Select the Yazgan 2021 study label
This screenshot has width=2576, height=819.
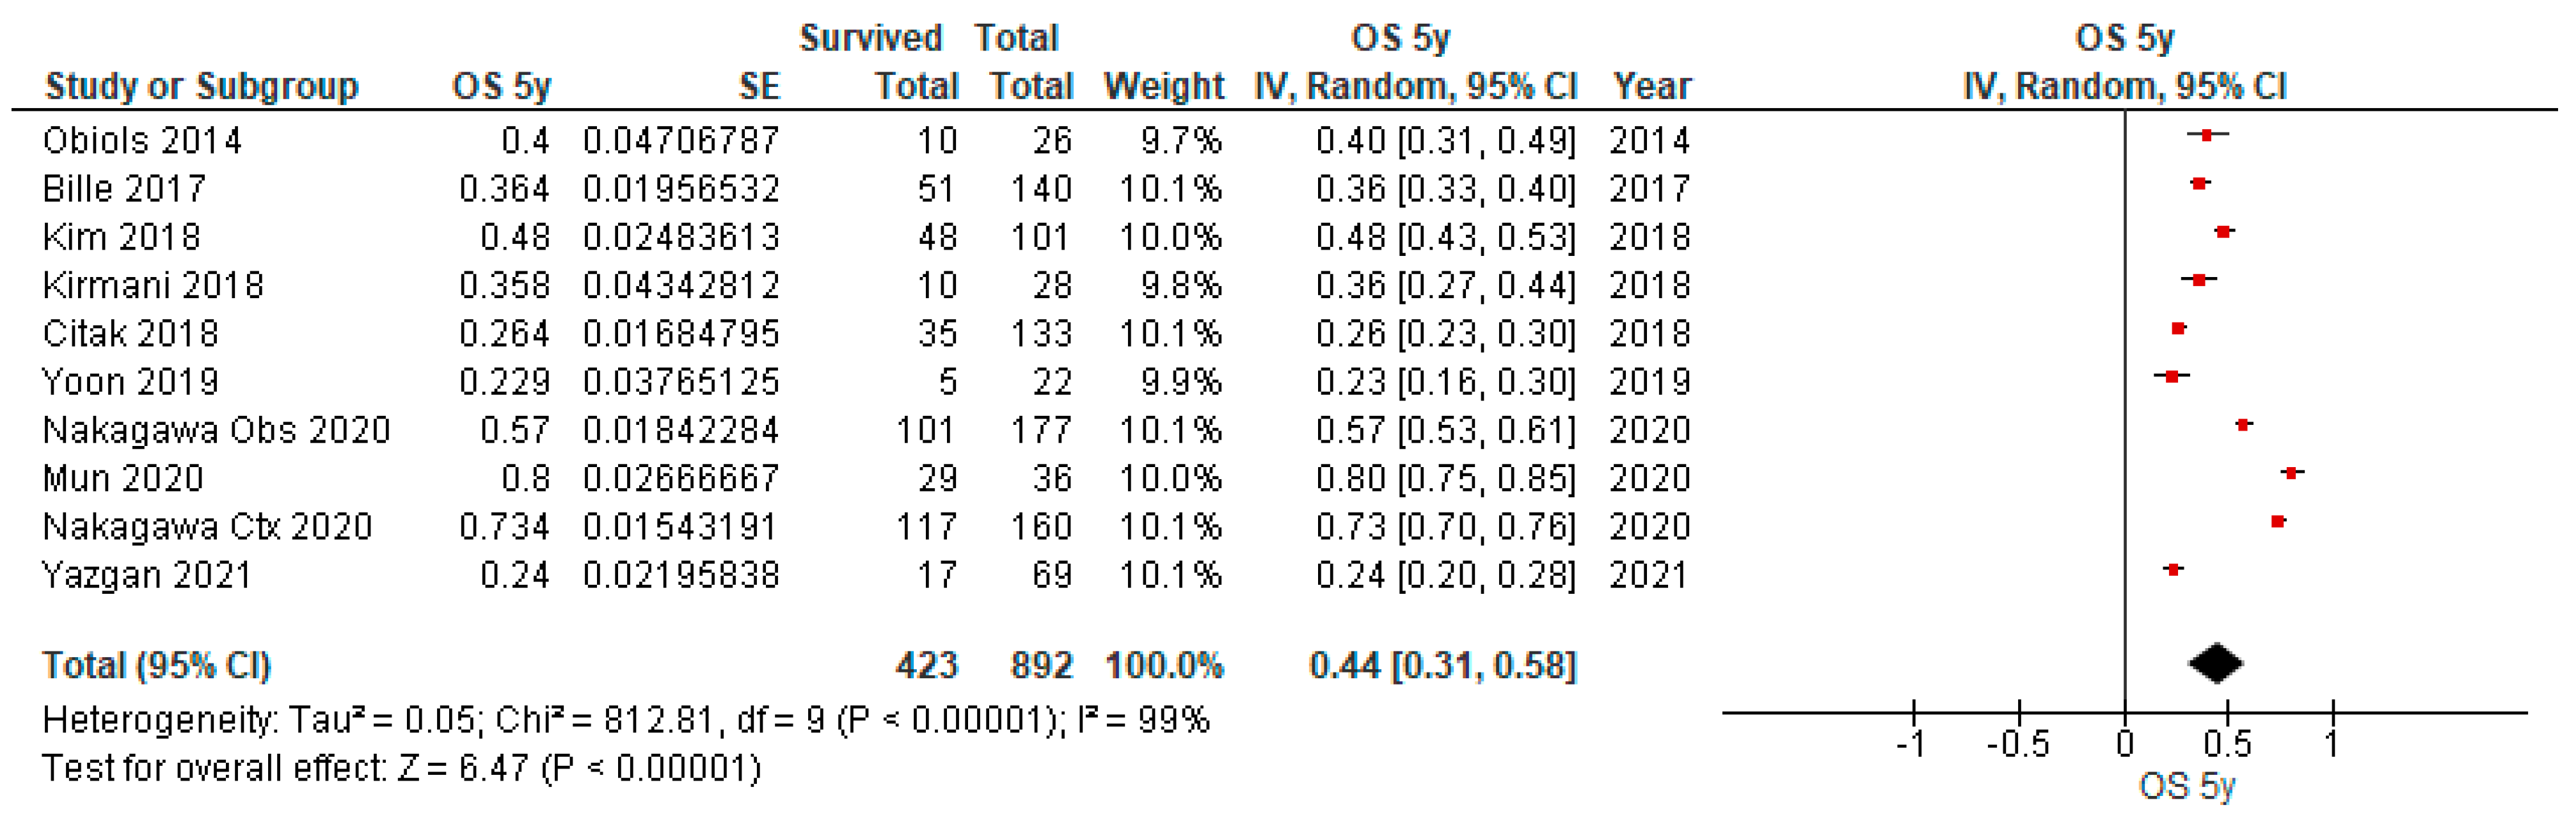click(146, 575)
